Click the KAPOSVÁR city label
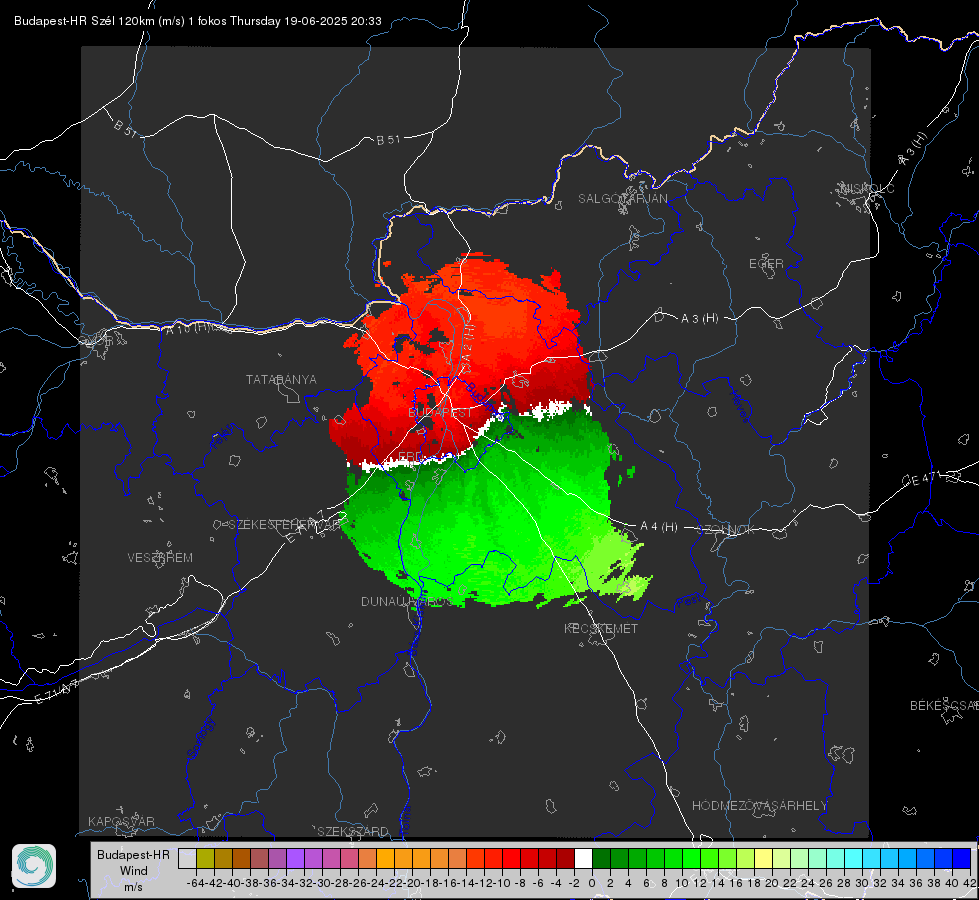This screenshot has width=979, height=900. point(121,821)
